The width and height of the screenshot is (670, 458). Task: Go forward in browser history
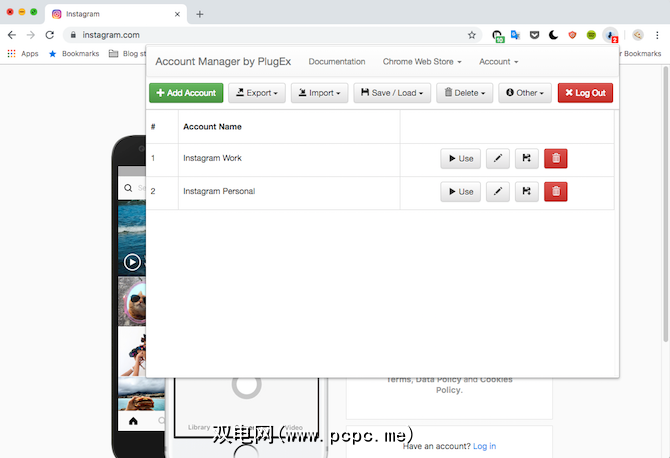[31, 35]
